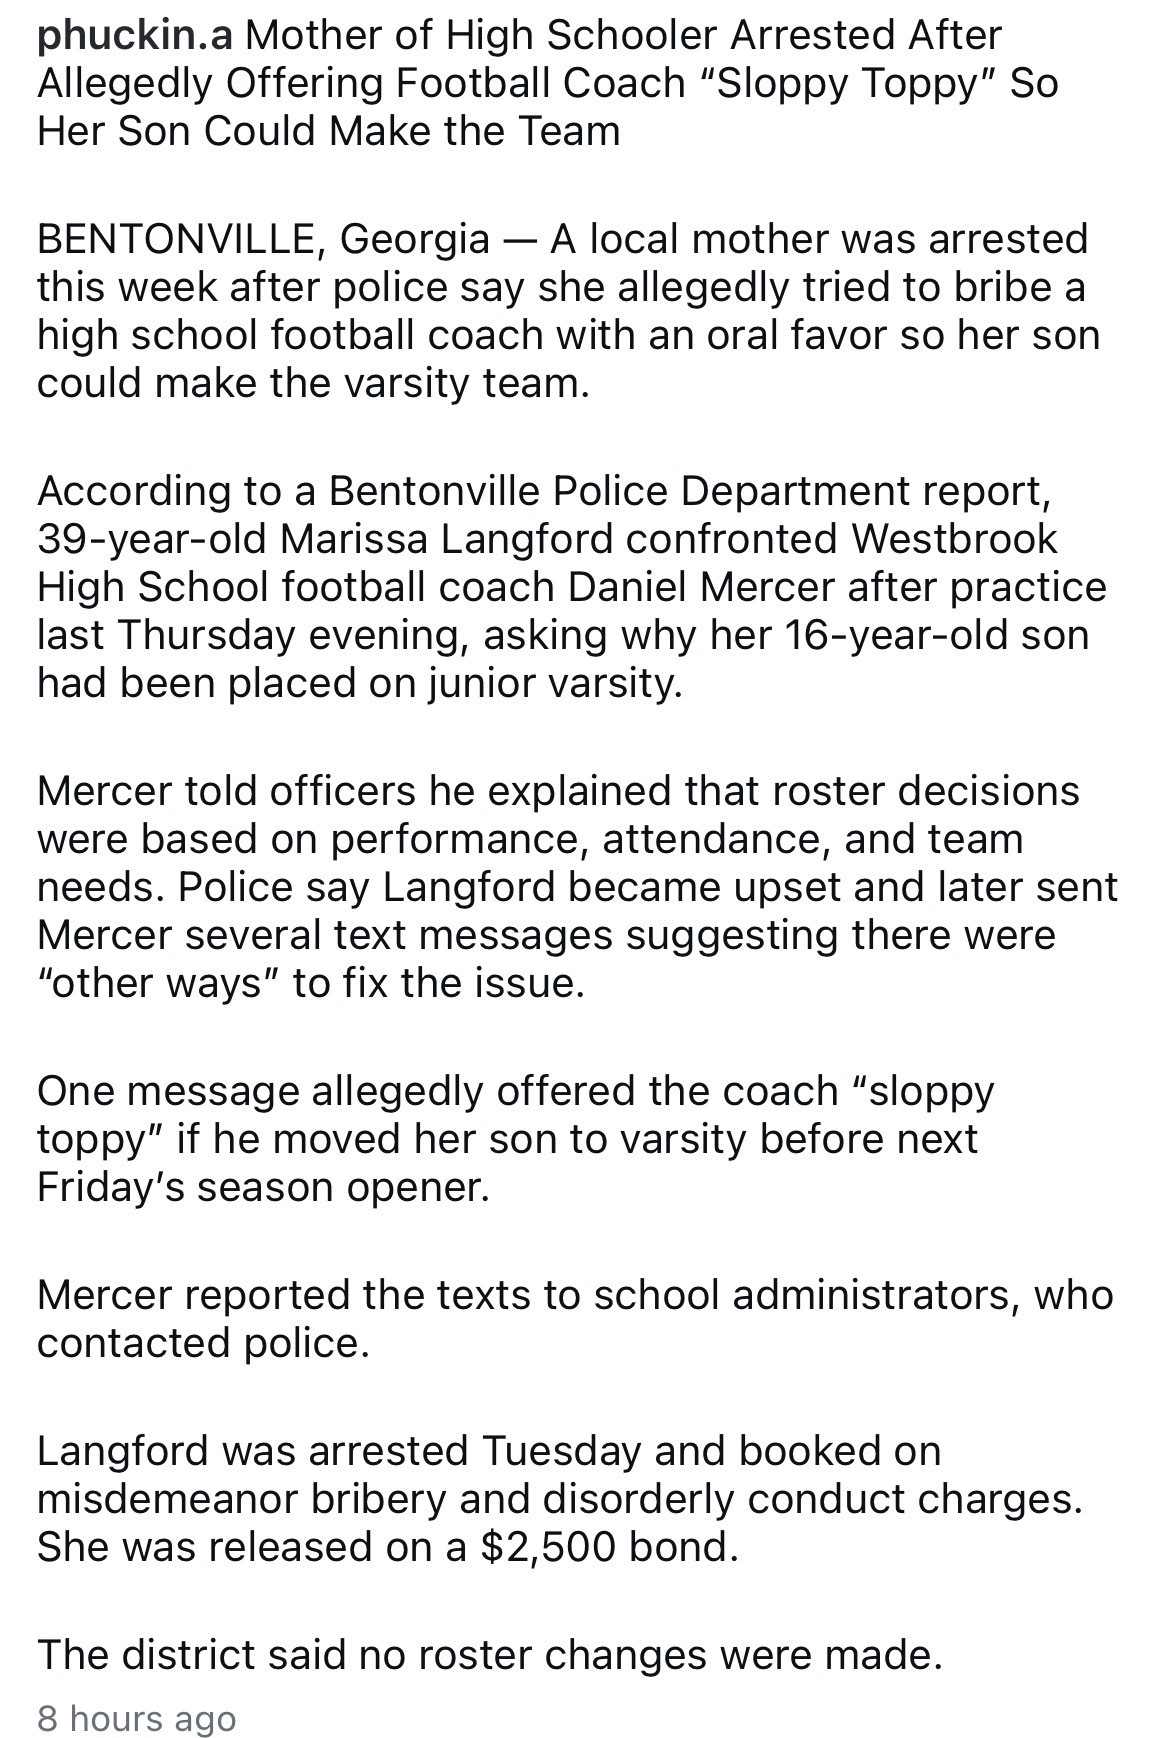Viewport: 1170px width, 1738px height.
Task: Tap 'had been placed on junior varsity' line
Action: [360, 683]
